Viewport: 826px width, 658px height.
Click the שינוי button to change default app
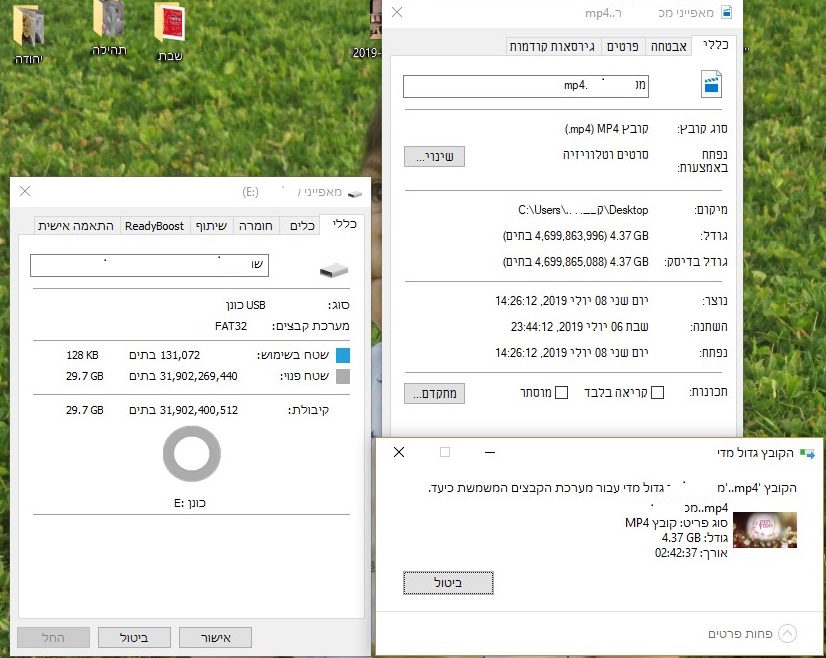pyautogui.click(x=434, y=157)
